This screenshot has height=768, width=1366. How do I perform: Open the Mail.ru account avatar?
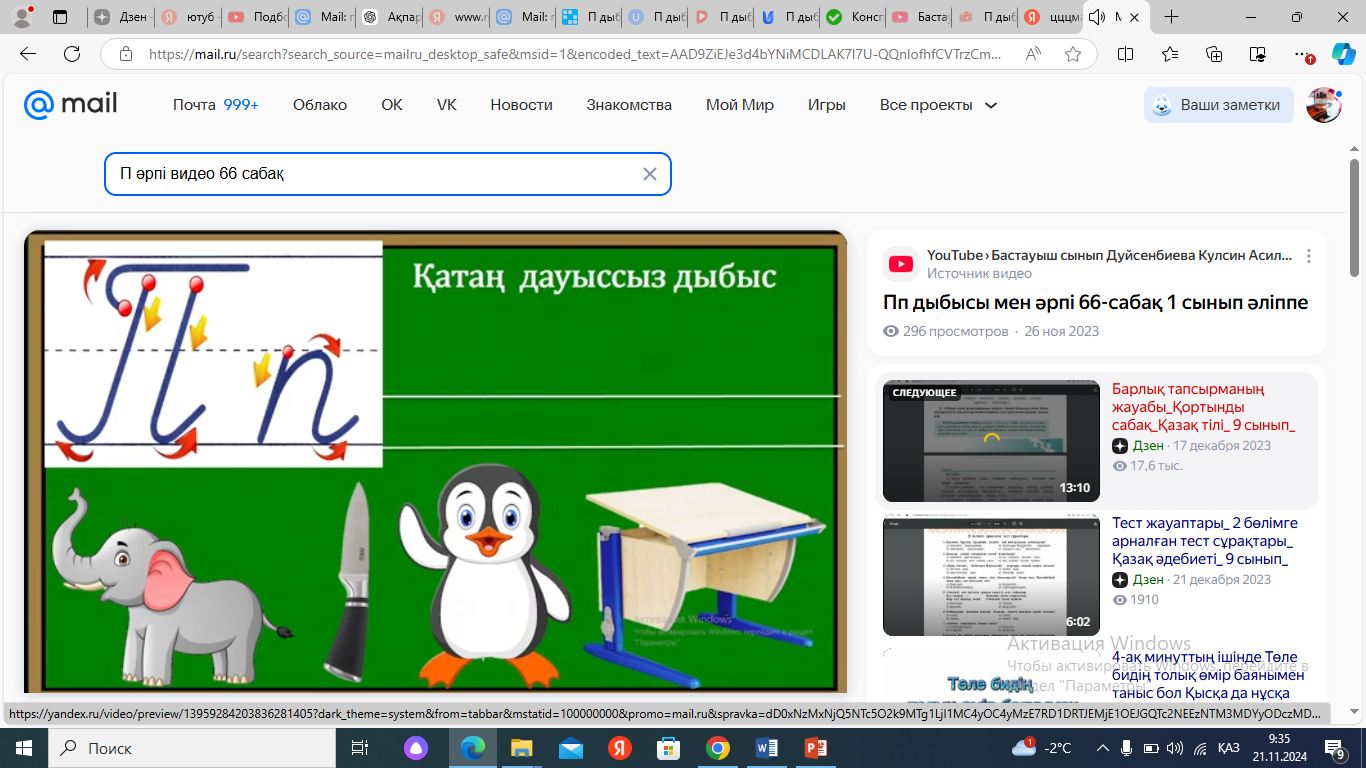point(1324,105)
